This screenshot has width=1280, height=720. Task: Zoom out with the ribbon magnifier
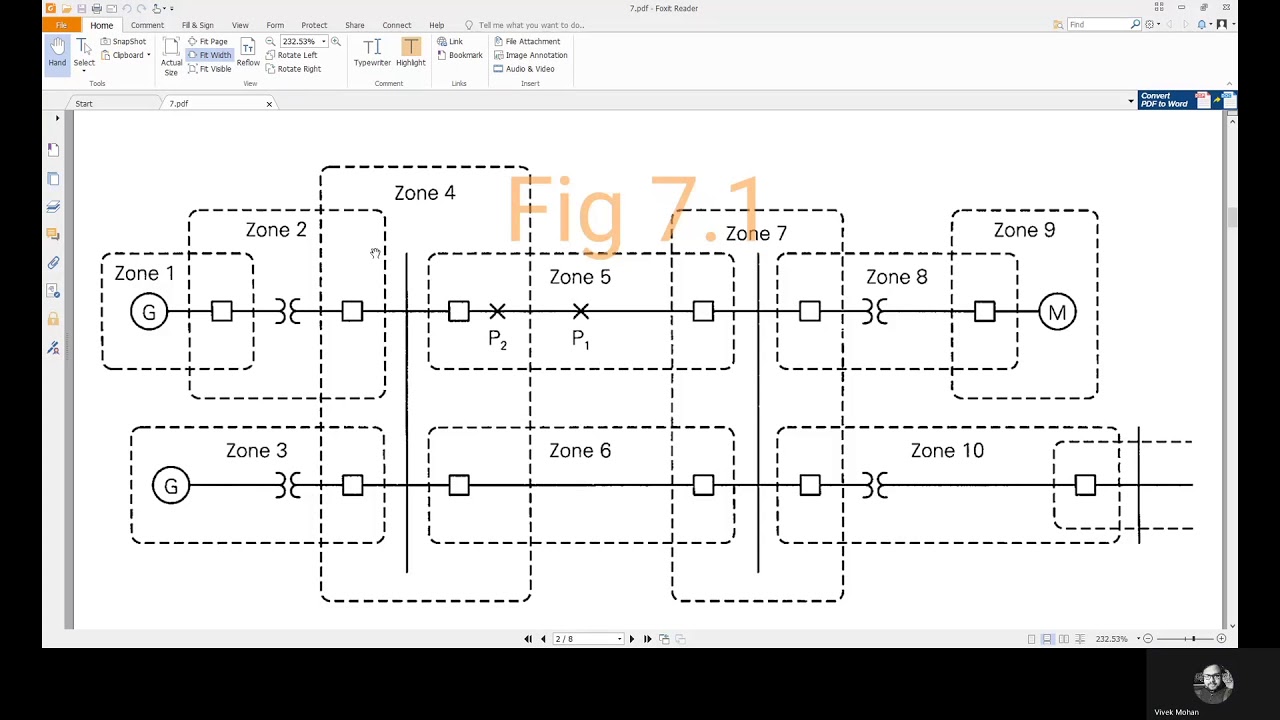pos(270,42)
